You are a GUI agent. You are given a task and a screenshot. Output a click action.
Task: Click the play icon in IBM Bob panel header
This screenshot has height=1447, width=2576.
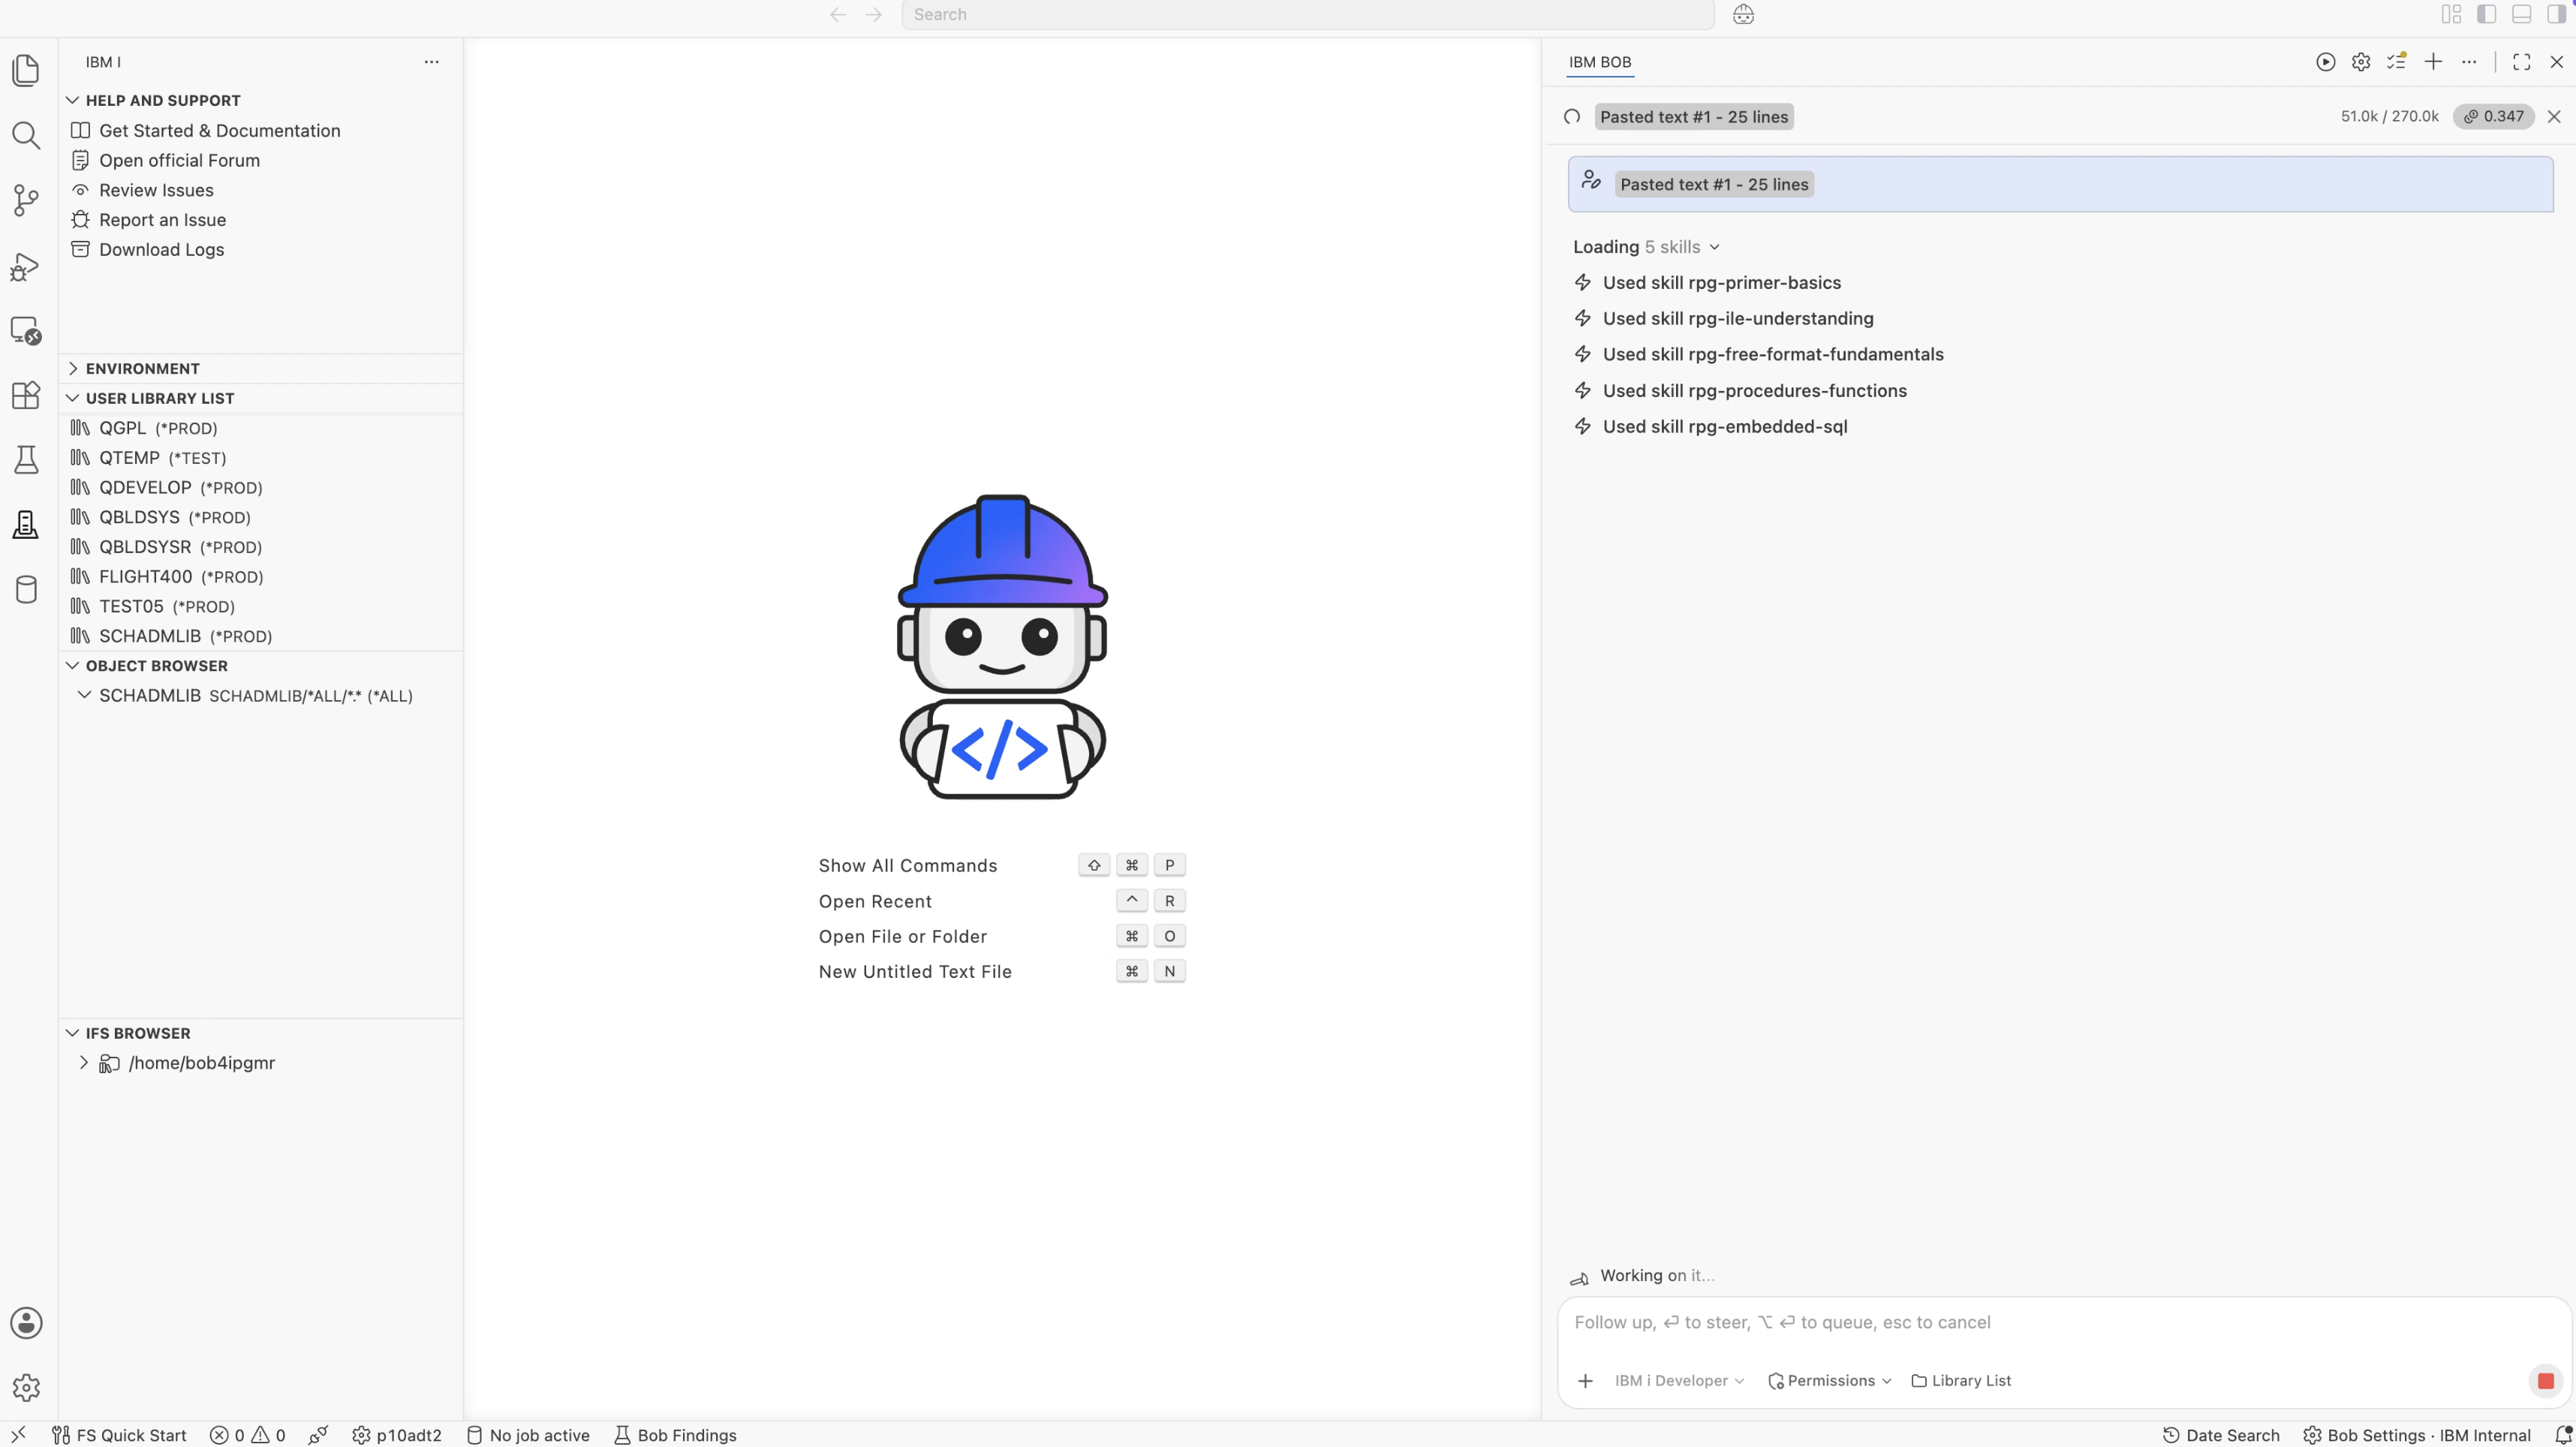[2325, 62]
